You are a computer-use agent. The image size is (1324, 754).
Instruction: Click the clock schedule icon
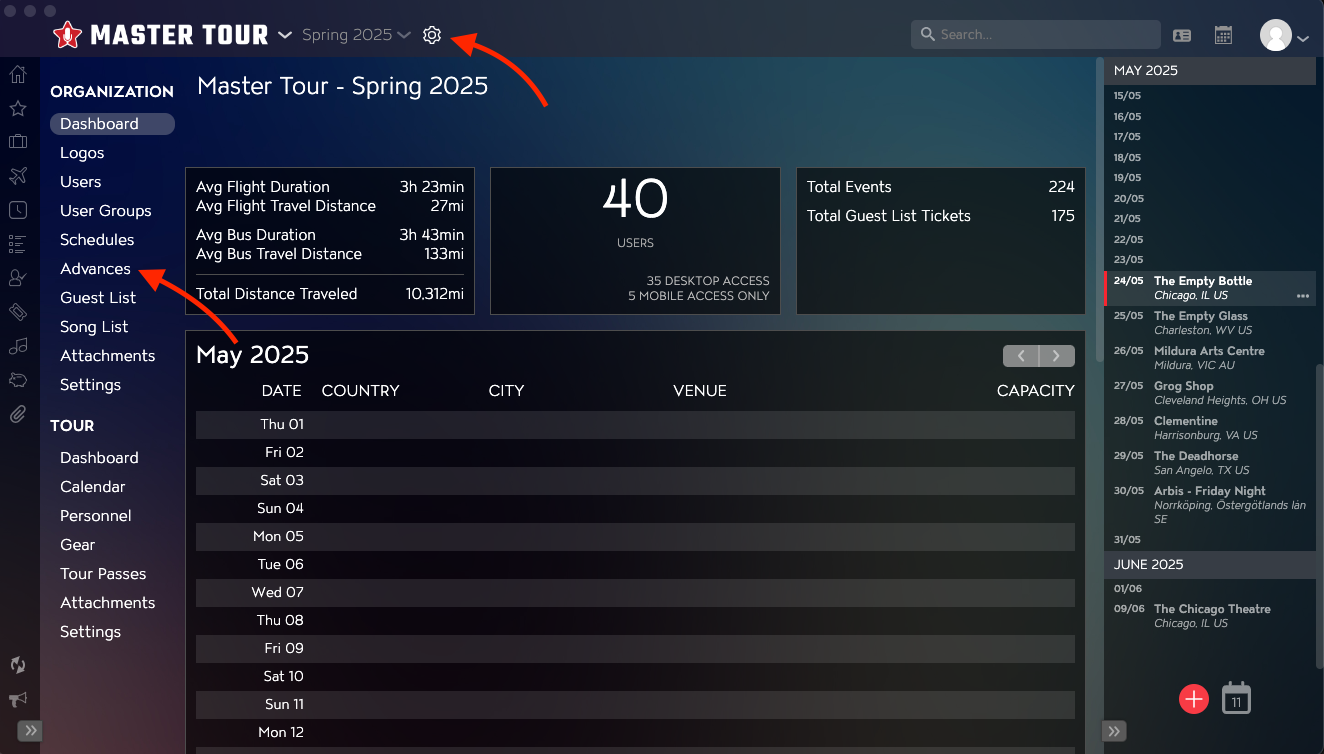point(17,210)
